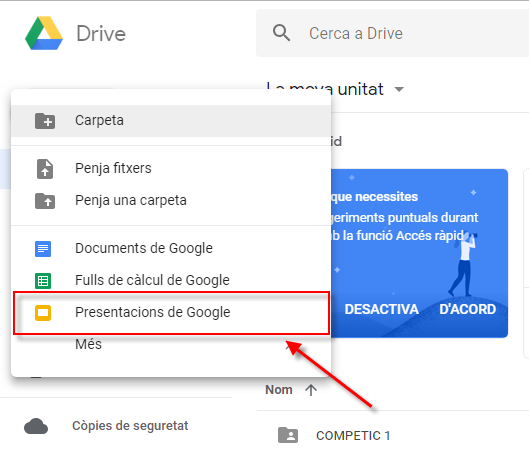529x454 pixels.
Task: Click the DESACTIVA button on the blue card
Action: [382, 309]
